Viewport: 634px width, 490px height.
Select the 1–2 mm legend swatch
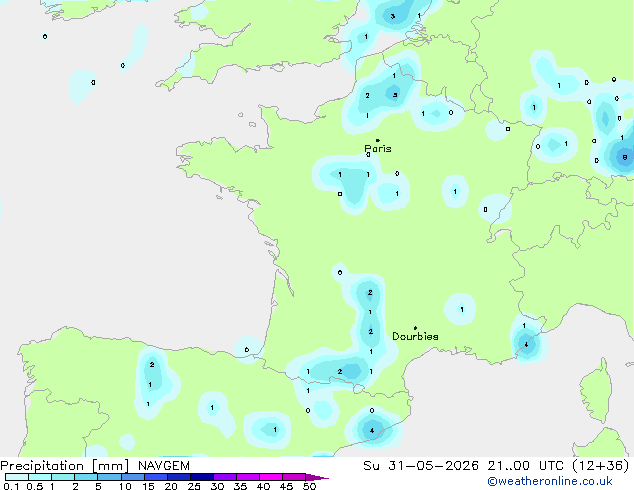click(63, 477)
